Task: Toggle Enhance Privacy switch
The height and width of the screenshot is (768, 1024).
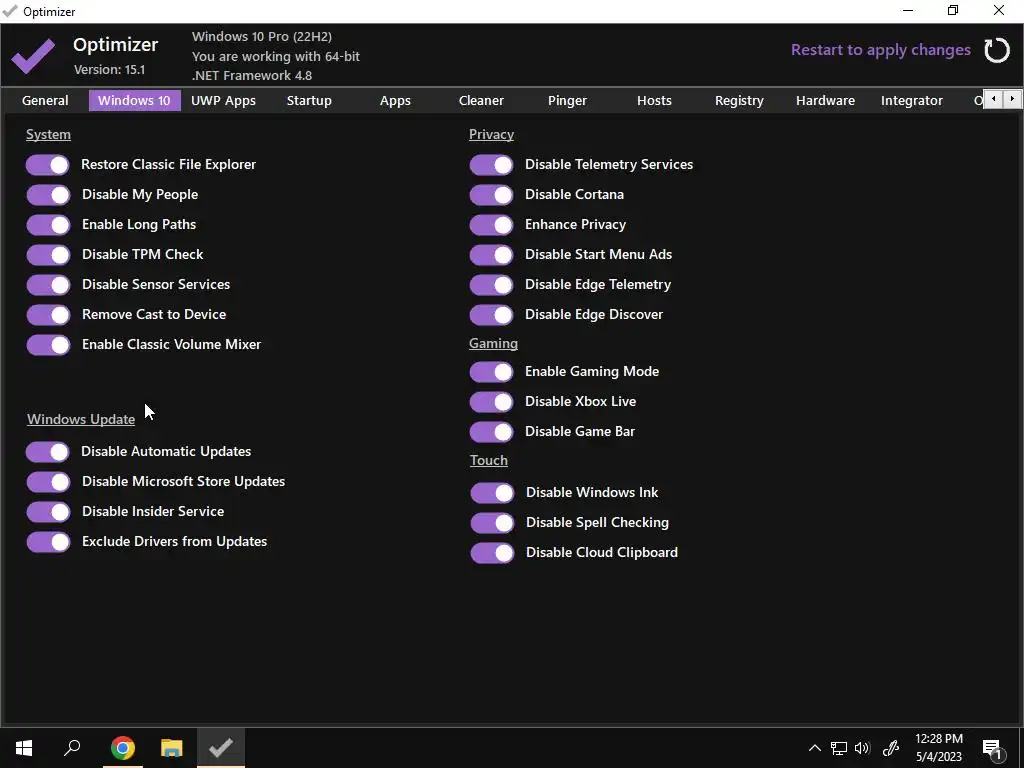Action: coord(491,225)
